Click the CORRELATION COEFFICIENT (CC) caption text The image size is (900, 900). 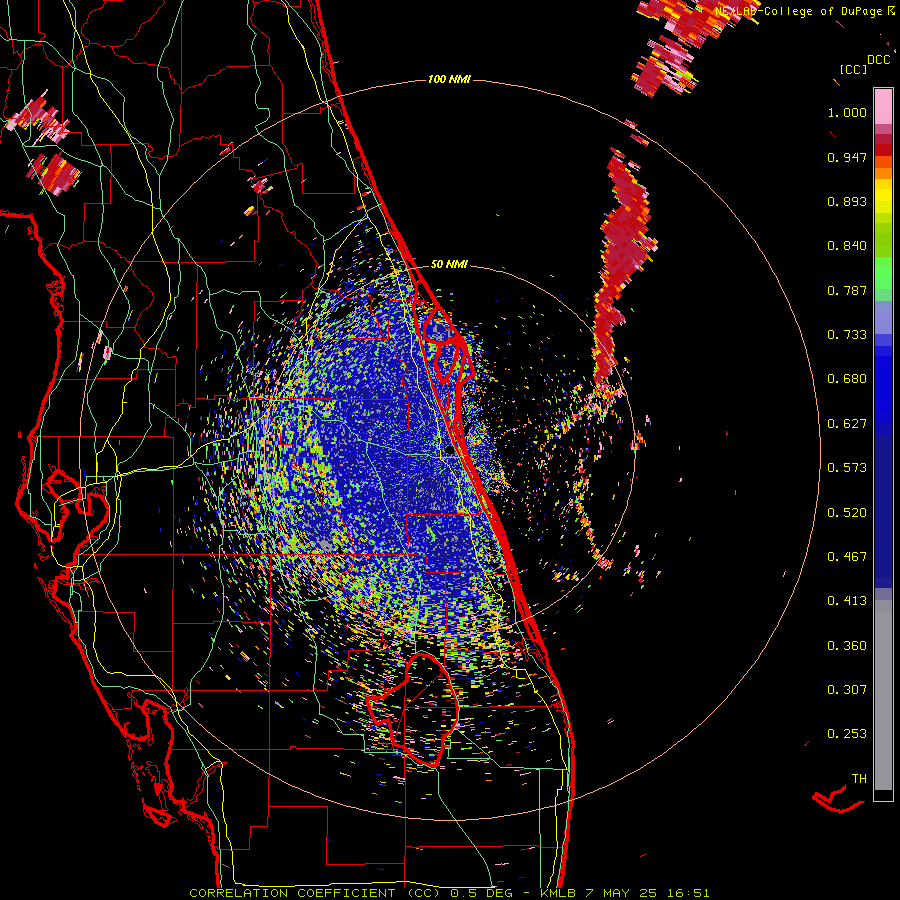coord(315,893)
